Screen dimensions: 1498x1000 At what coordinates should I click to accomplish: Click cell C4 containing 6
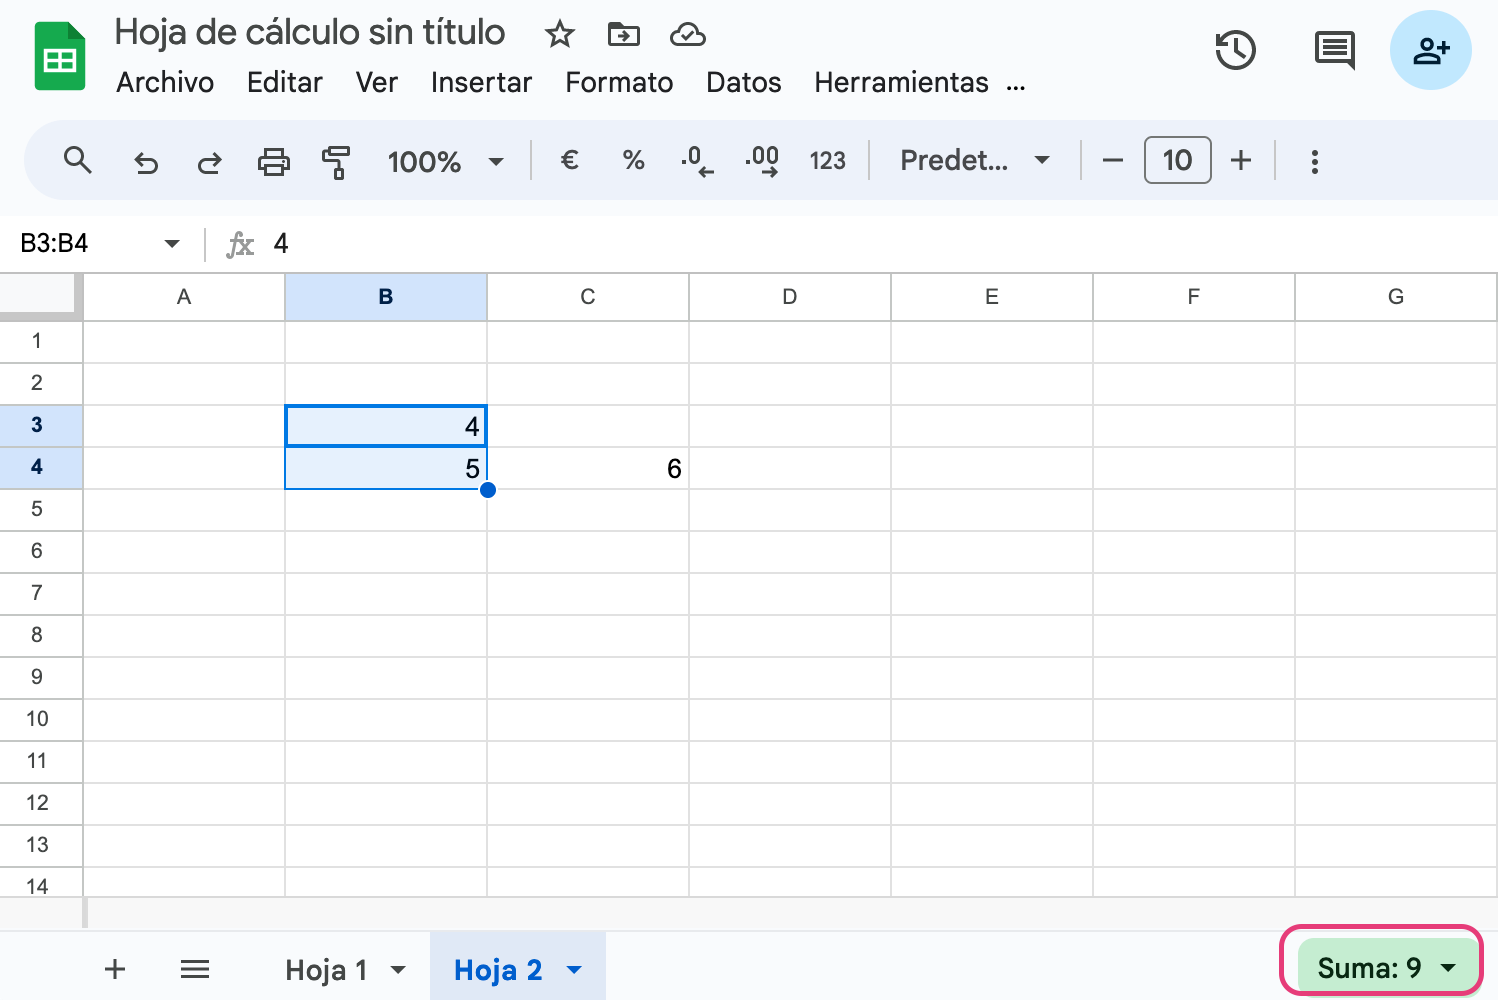click(588, 468)
